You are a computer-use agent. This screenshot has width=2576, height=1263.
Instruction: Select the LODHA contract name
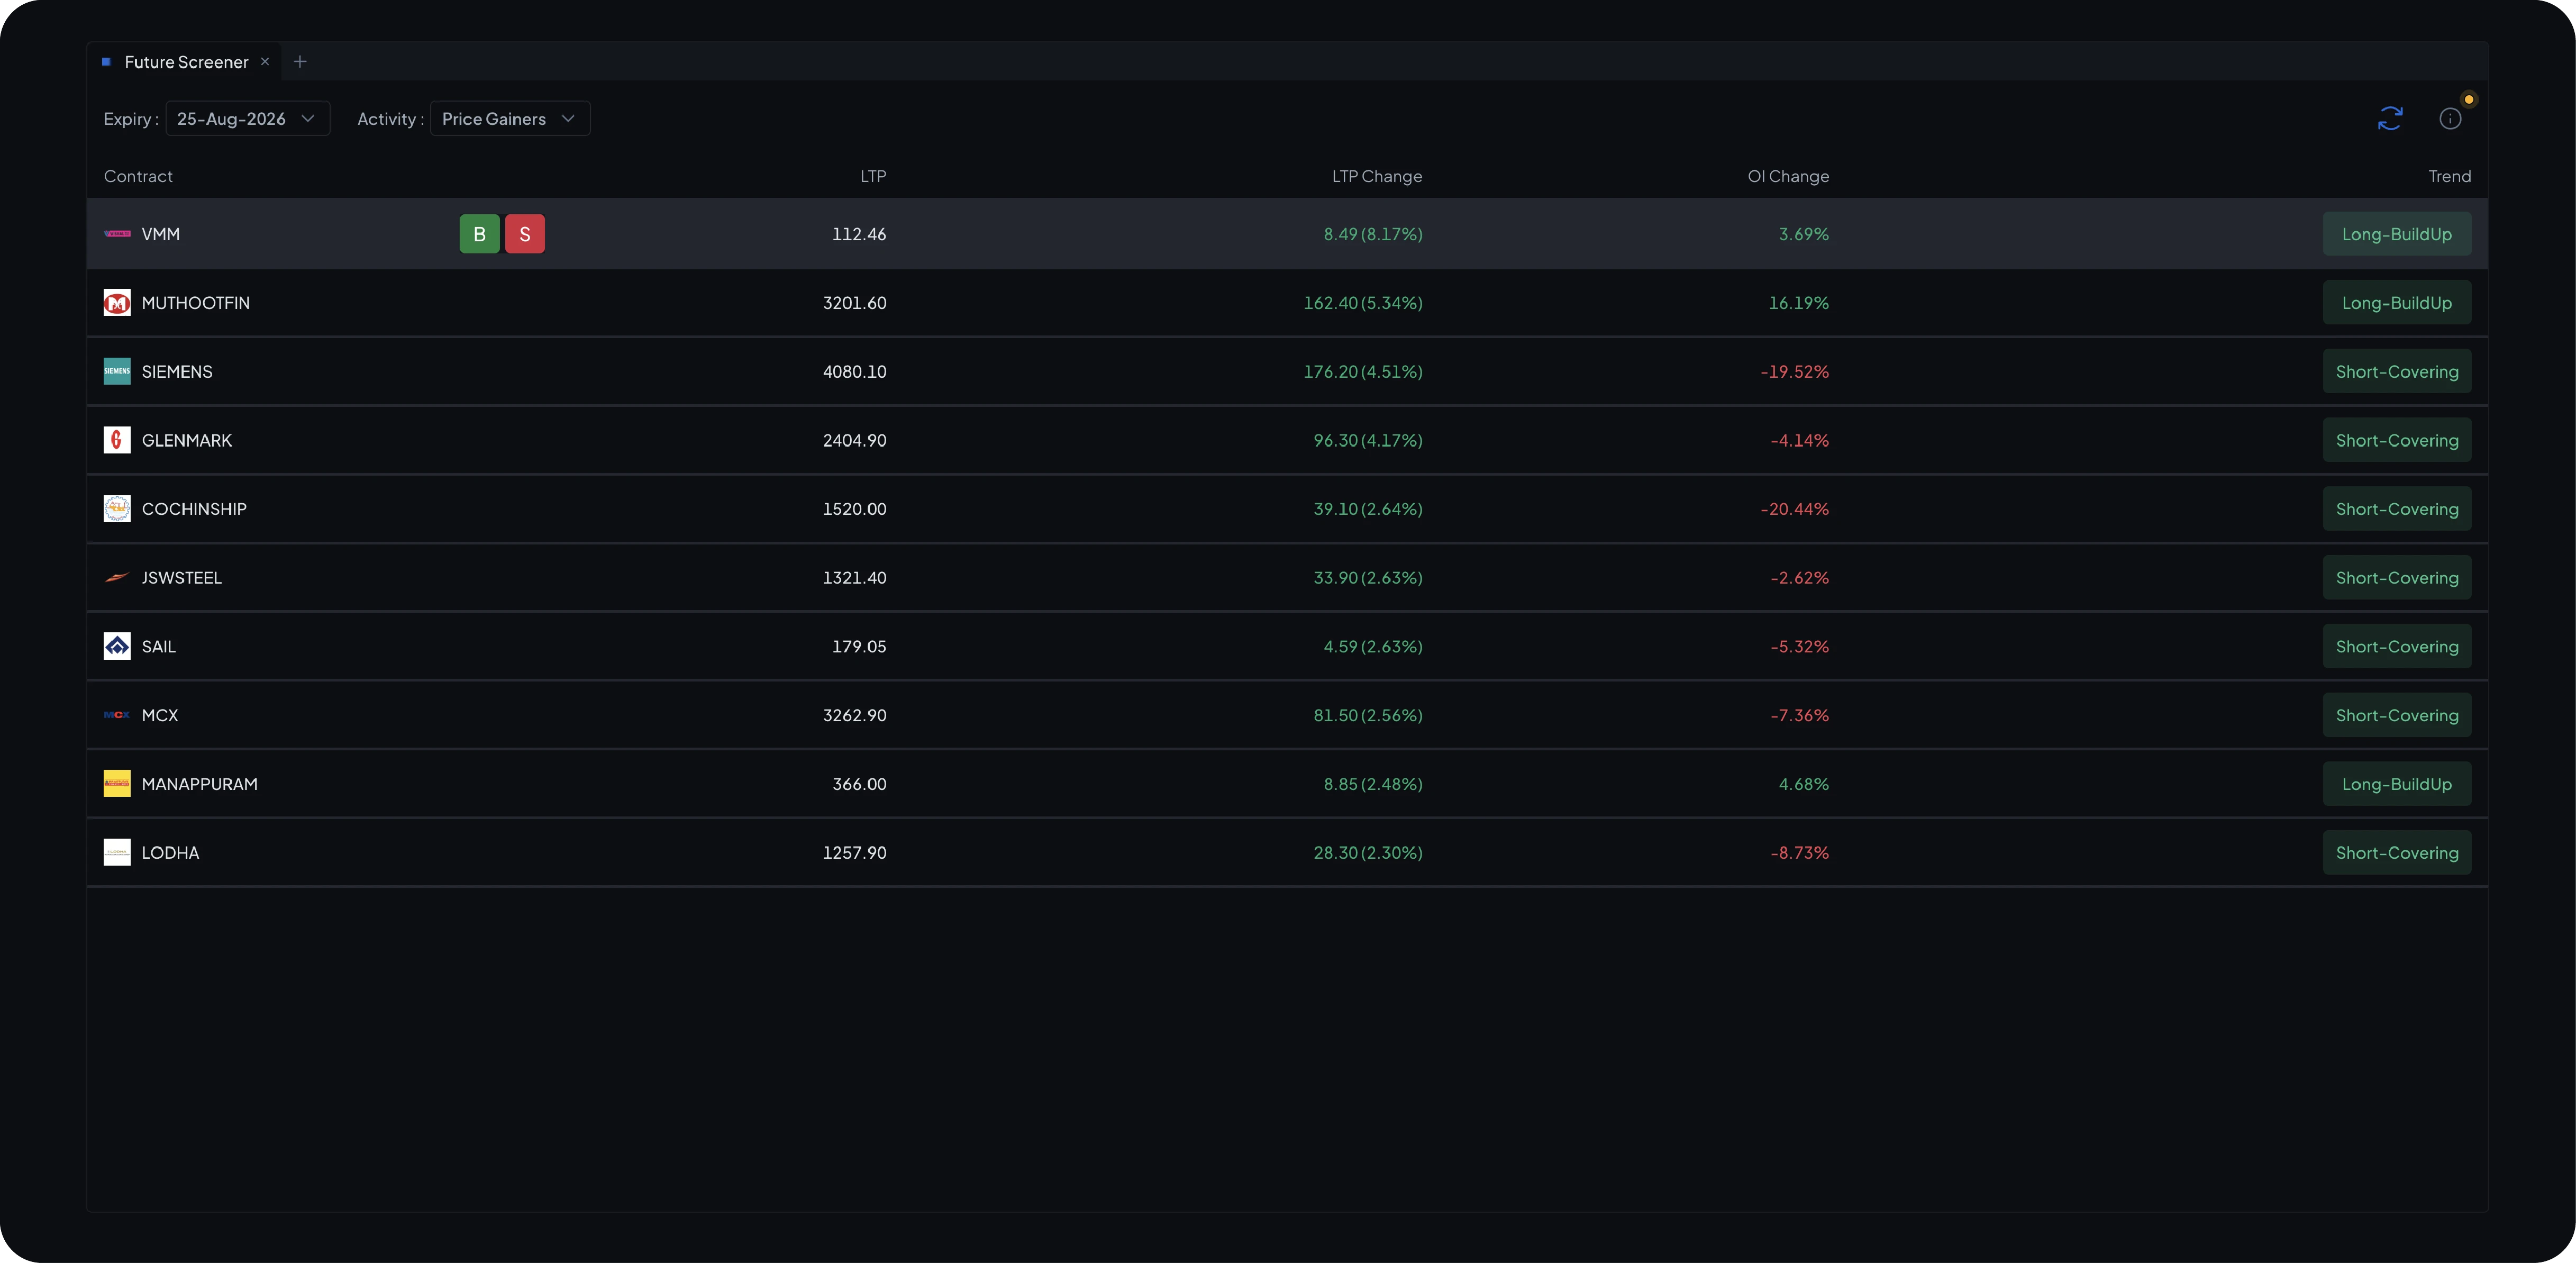pyautogui.click(x=170, y=853)
